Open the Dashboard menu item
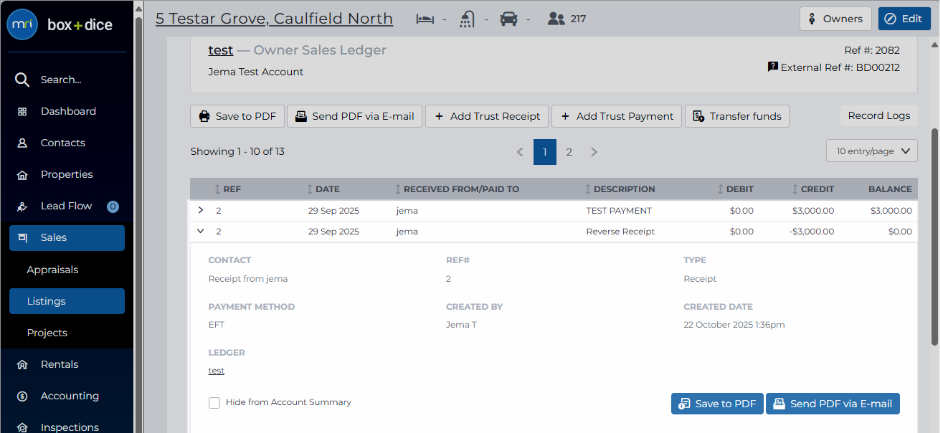Image resolution: width=940 pixels, height=433 pixels. tap(68, 112)
